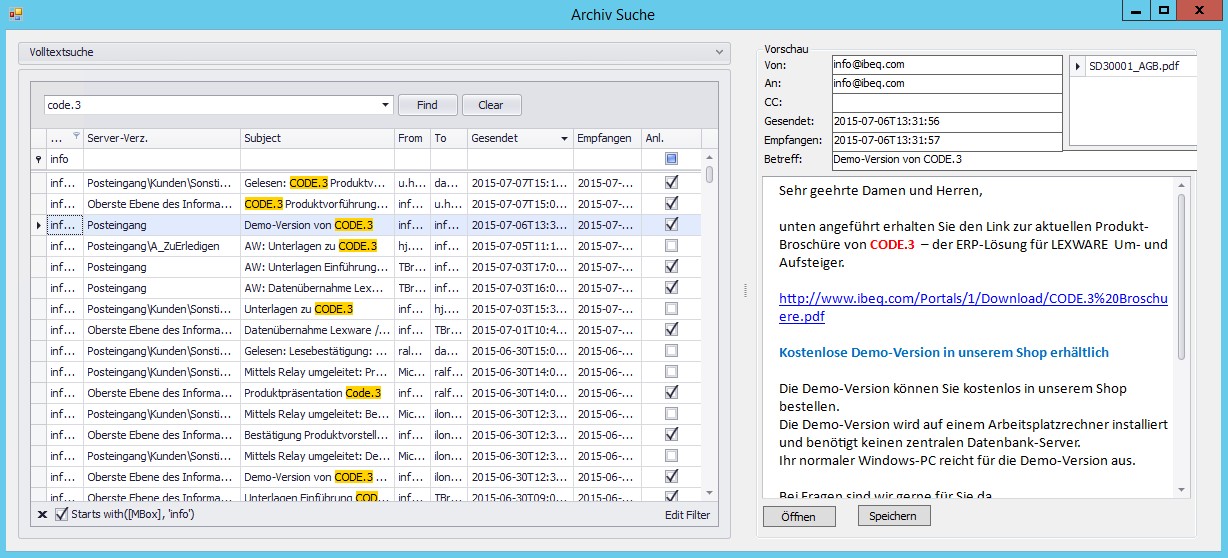Toggle attachment checkbox for 'Bestätigung Produktvorstell...' row
The height and width of the screenshot is (558, 1228).
[671, 435]
